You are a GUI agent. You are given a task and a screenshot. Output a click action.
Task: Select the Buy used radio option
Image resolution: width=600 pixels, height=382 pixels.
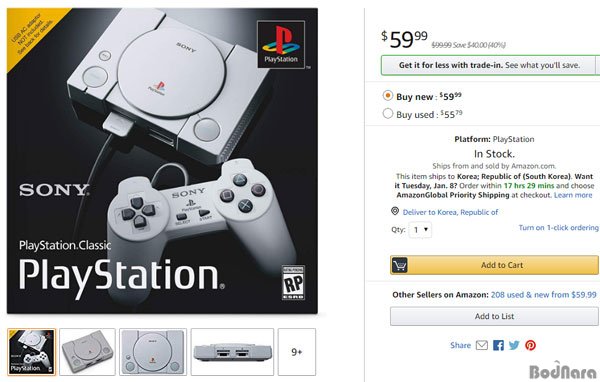(x=388, y=113)
